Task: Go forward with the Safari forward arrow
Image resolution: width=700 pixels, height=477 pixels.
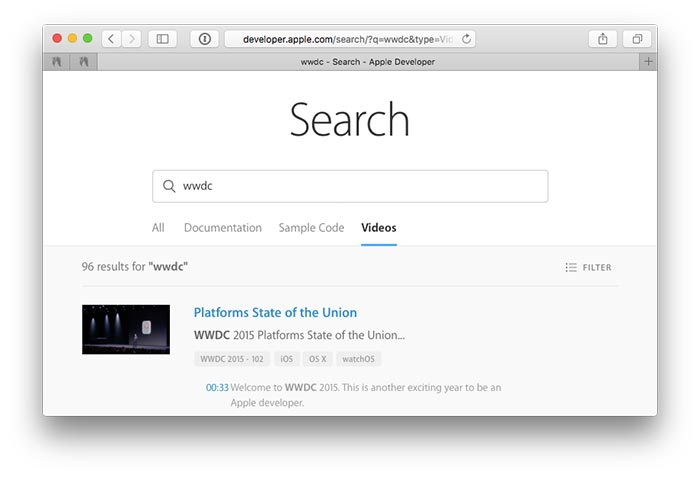Action: click(131, 39)
